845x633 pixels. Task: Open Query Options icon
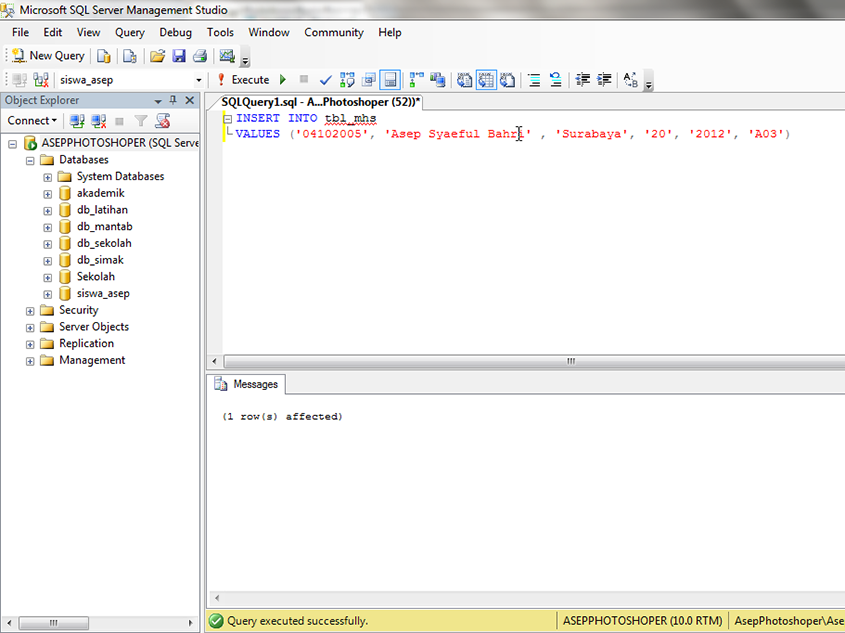click(369, 80)
